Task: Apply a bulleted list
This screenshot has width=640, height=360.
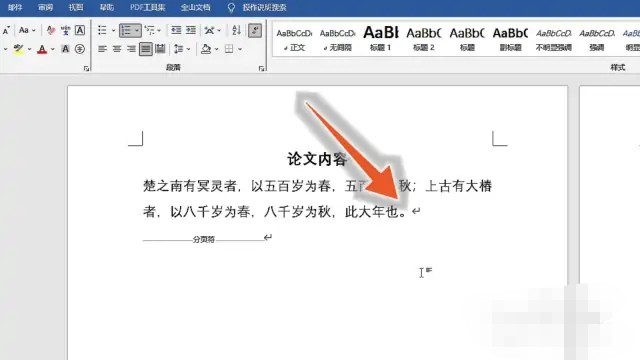Action: (x=102, y=30)
